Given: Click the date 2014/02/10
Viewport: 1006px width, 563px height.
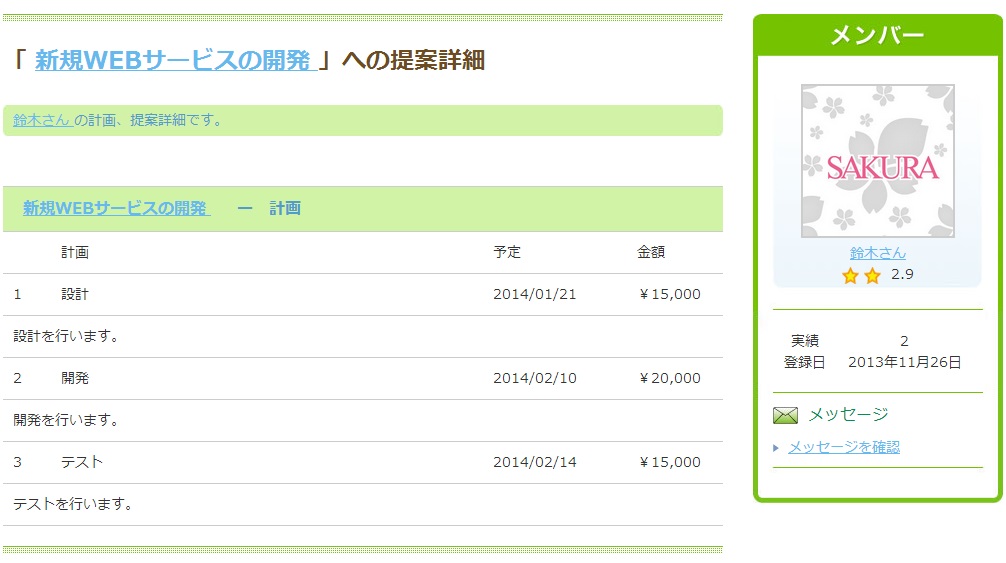Looking at the screenshot, I should click(534, 378).
